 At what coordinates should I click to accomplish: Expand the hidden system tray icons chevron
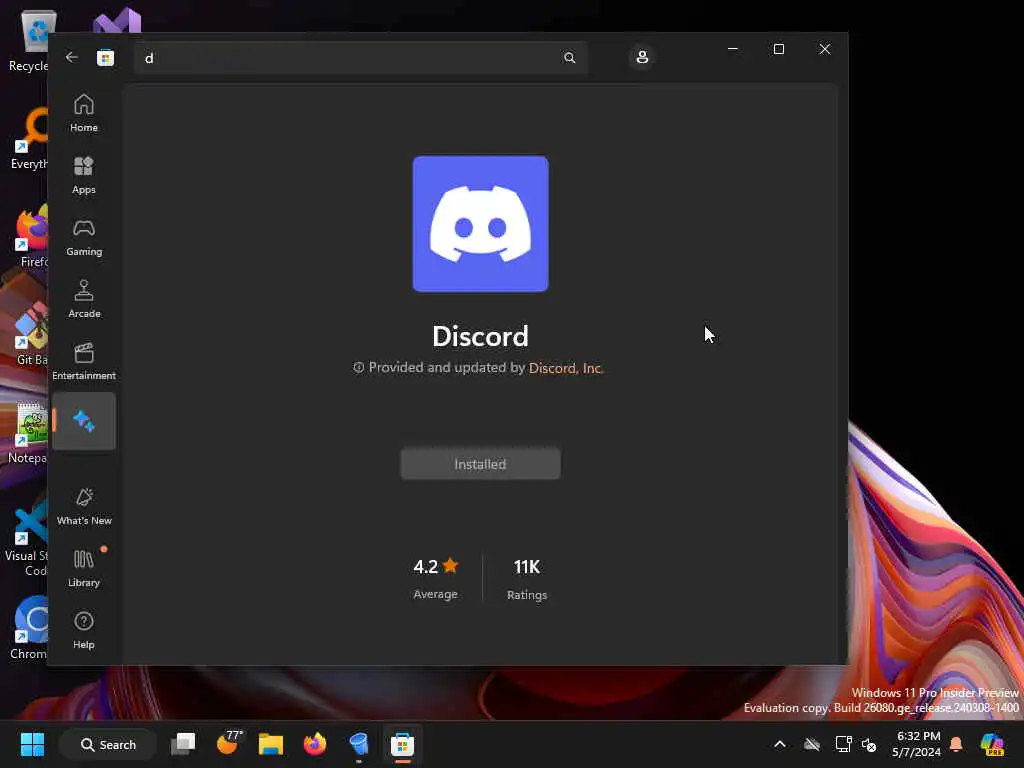click(780, 744)
